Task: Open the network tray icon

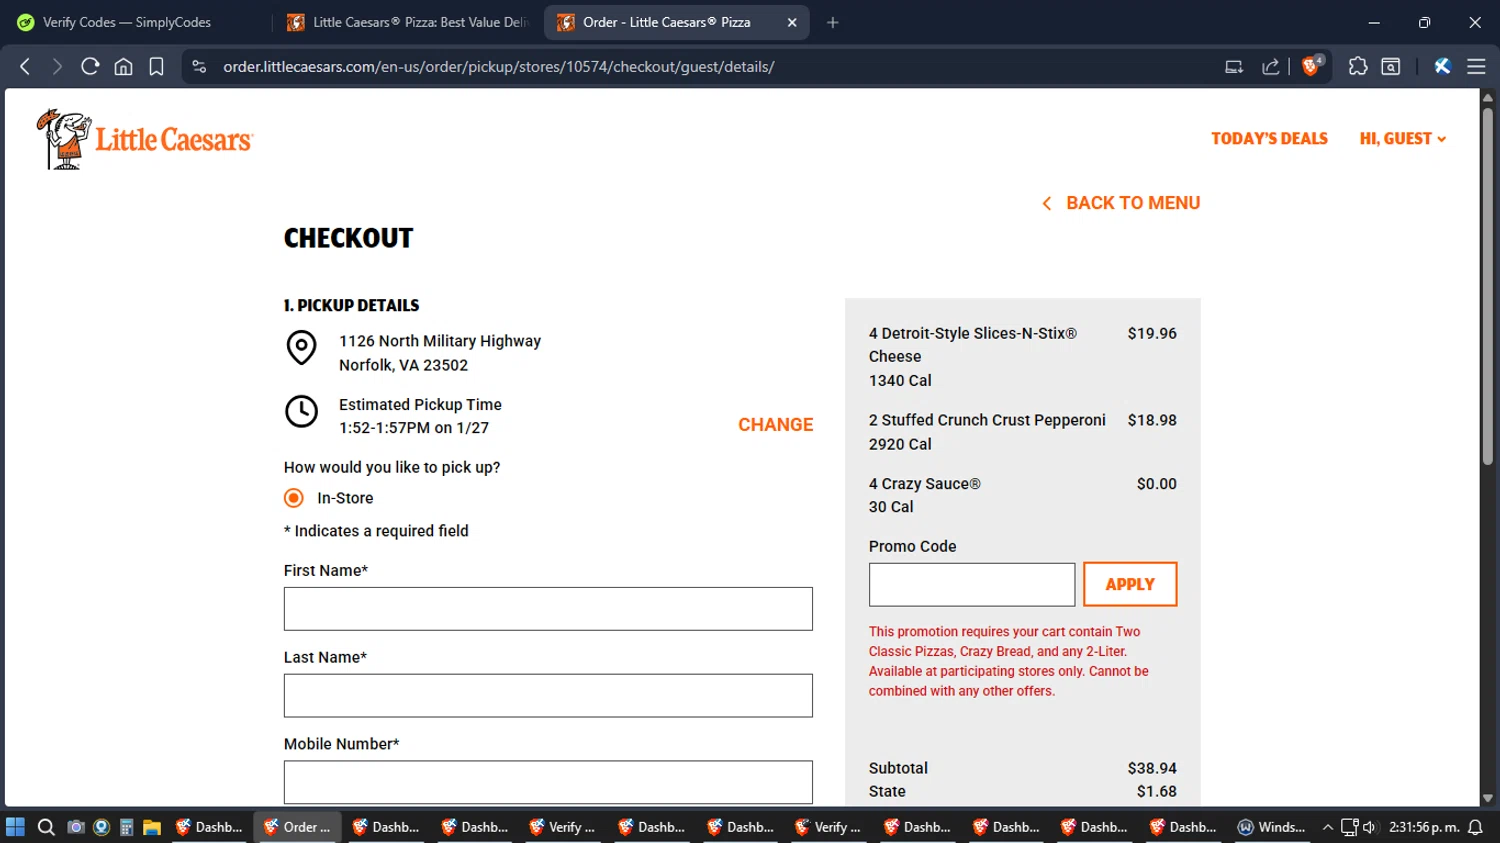Action: 1349,827
